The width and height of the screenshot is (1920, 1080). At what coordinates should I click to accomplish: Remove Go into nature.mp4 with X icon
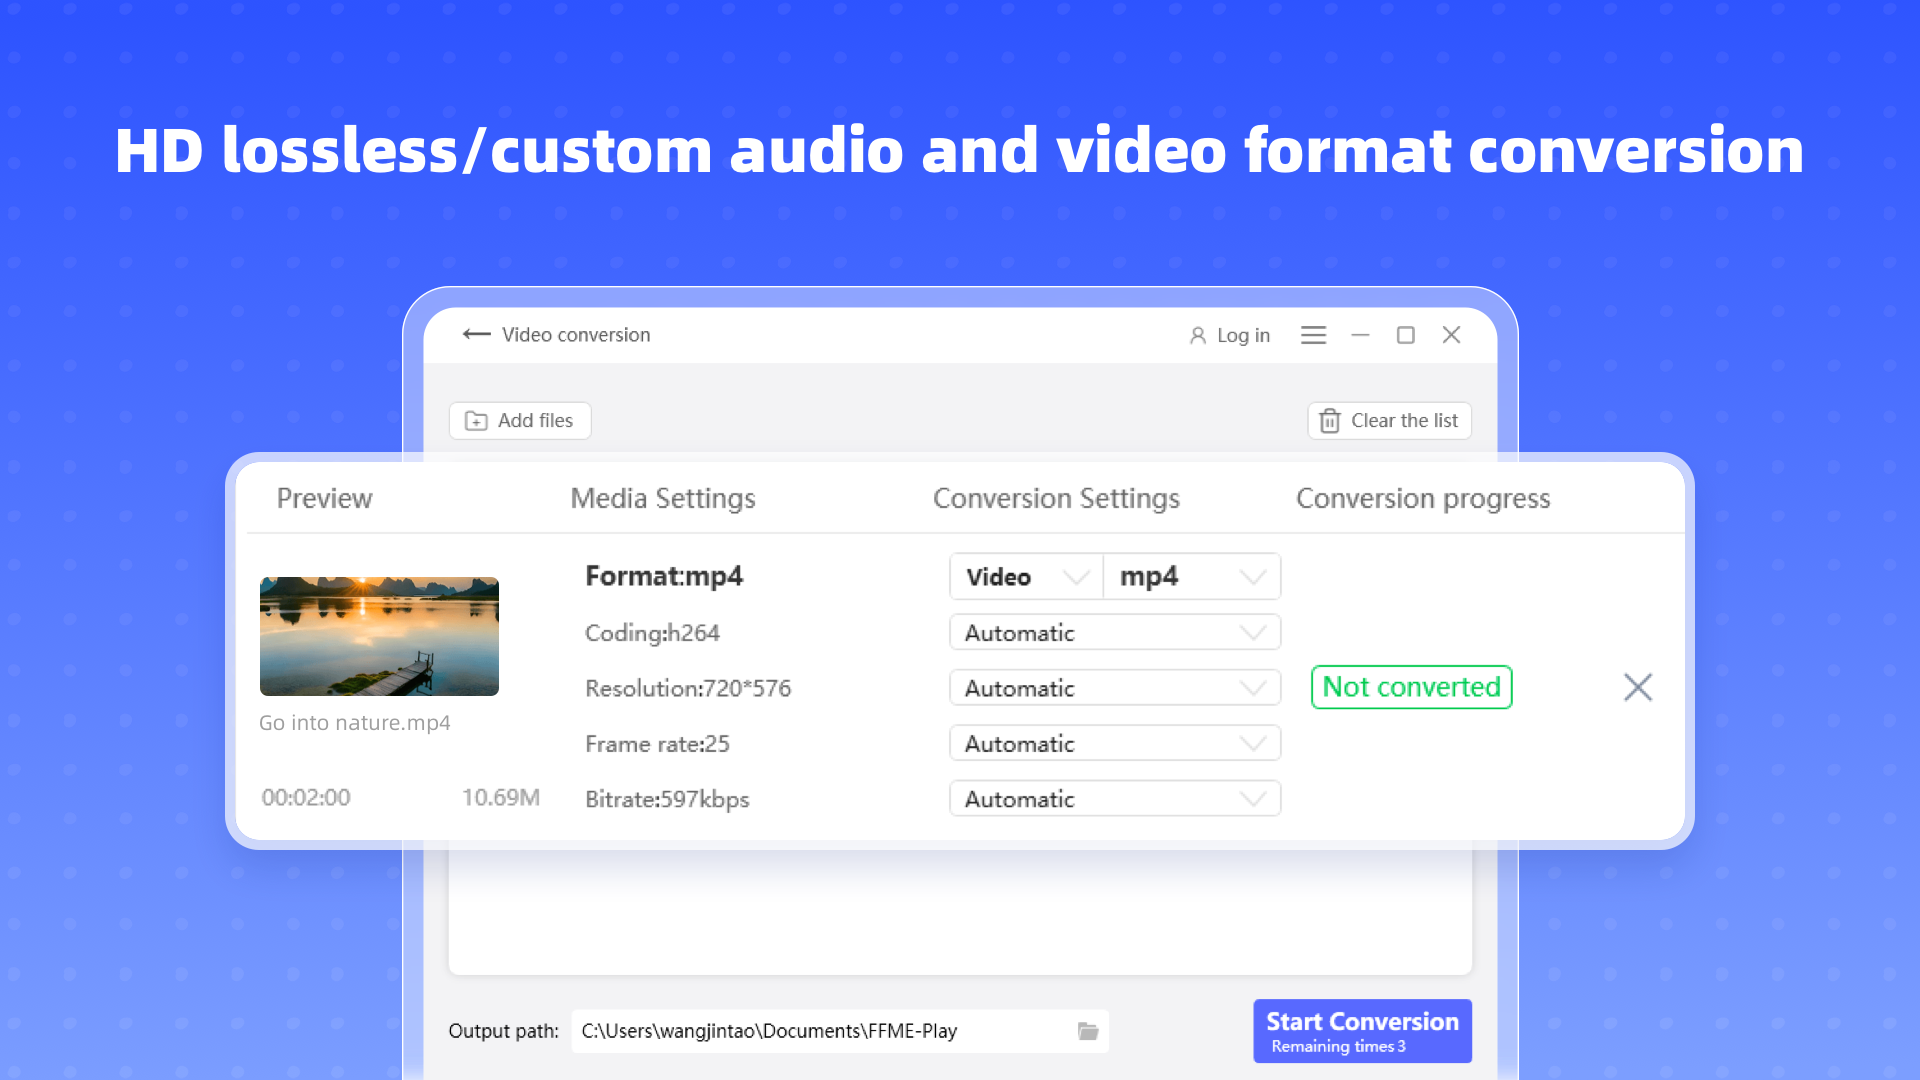(1637, 687)
